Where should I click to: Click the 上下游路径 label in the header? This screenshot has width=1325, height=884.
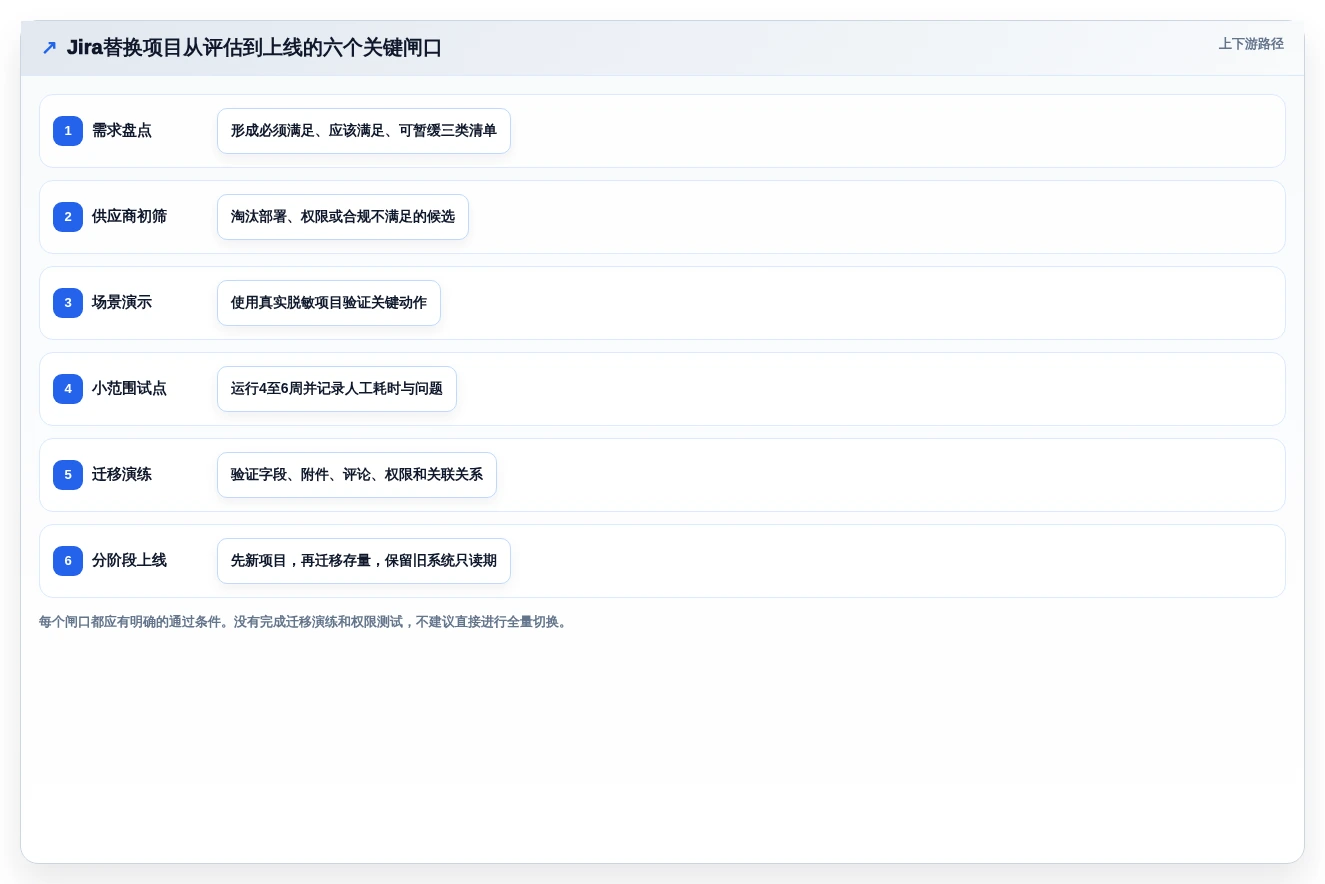1251,44
